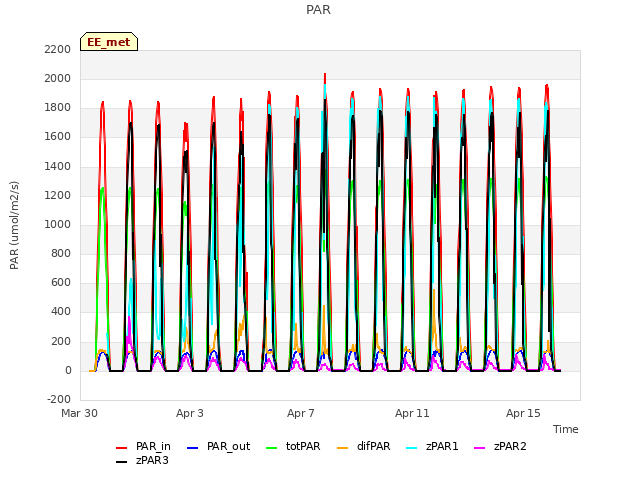Click the 800 y-axis tick label
640x480 pixels.
(x=61, y=253)
